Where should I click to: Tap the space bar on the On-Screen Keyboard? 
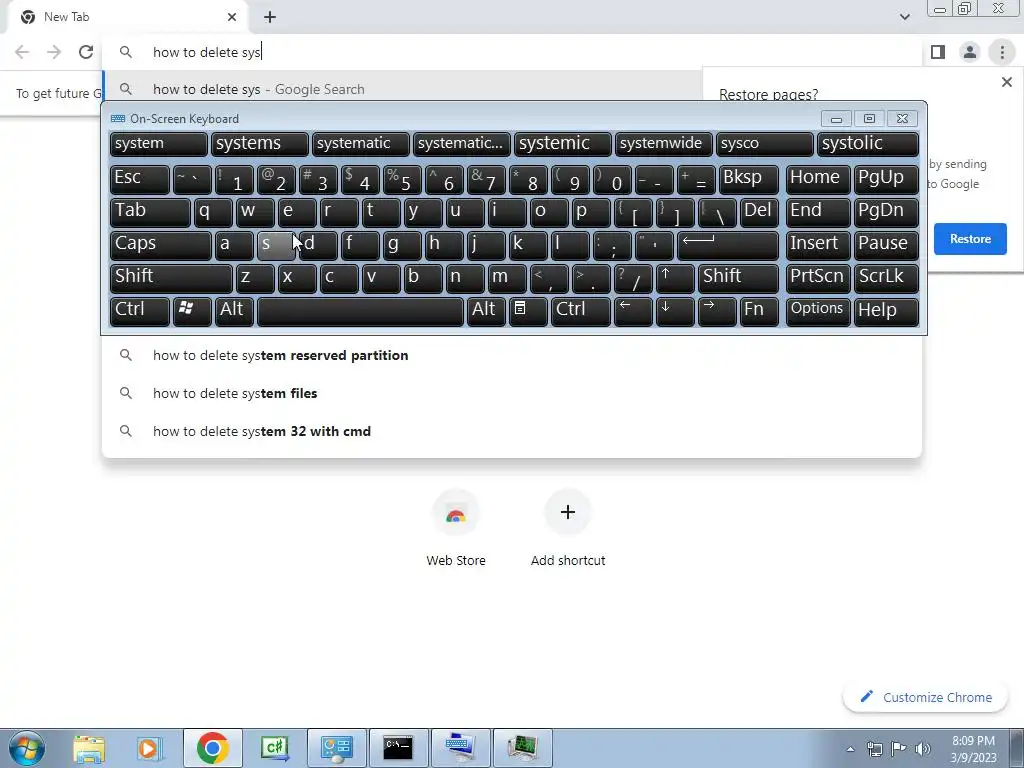point(360,311)
